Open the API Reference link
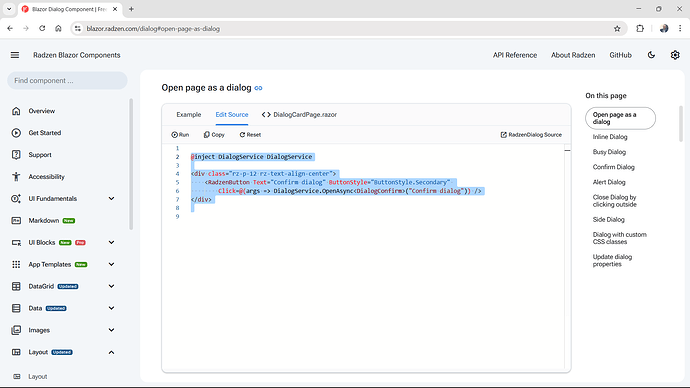Screen dimensions: 690x388 pyautogui.click(x=515, y=55)
